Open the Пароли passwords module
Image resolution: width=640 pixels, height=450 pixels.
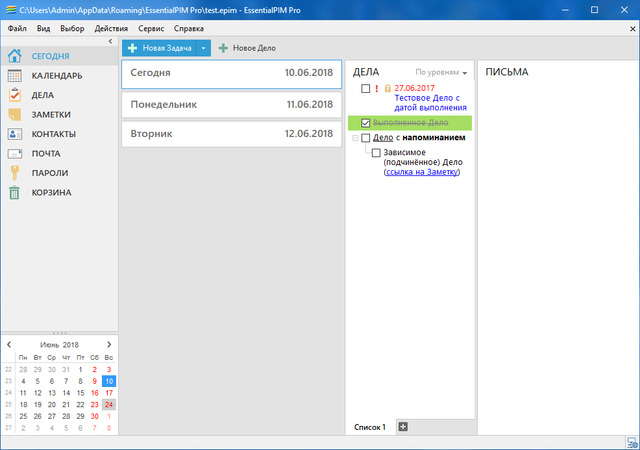tap(50, 173)
